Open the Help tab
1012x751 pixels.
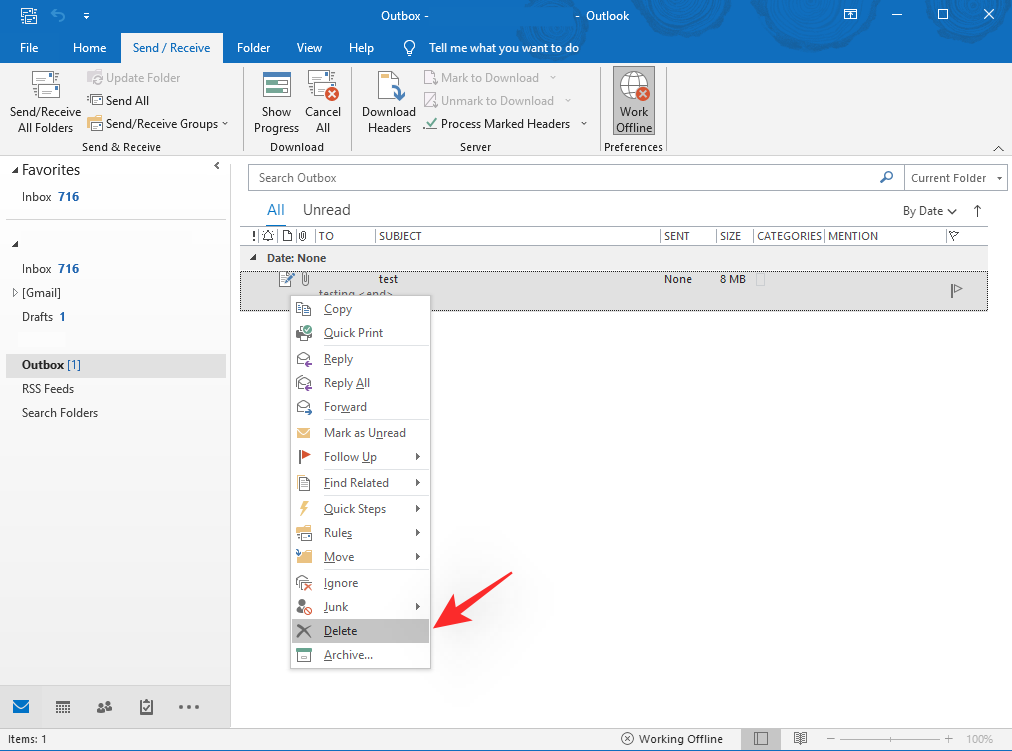[x=361, y=48]
